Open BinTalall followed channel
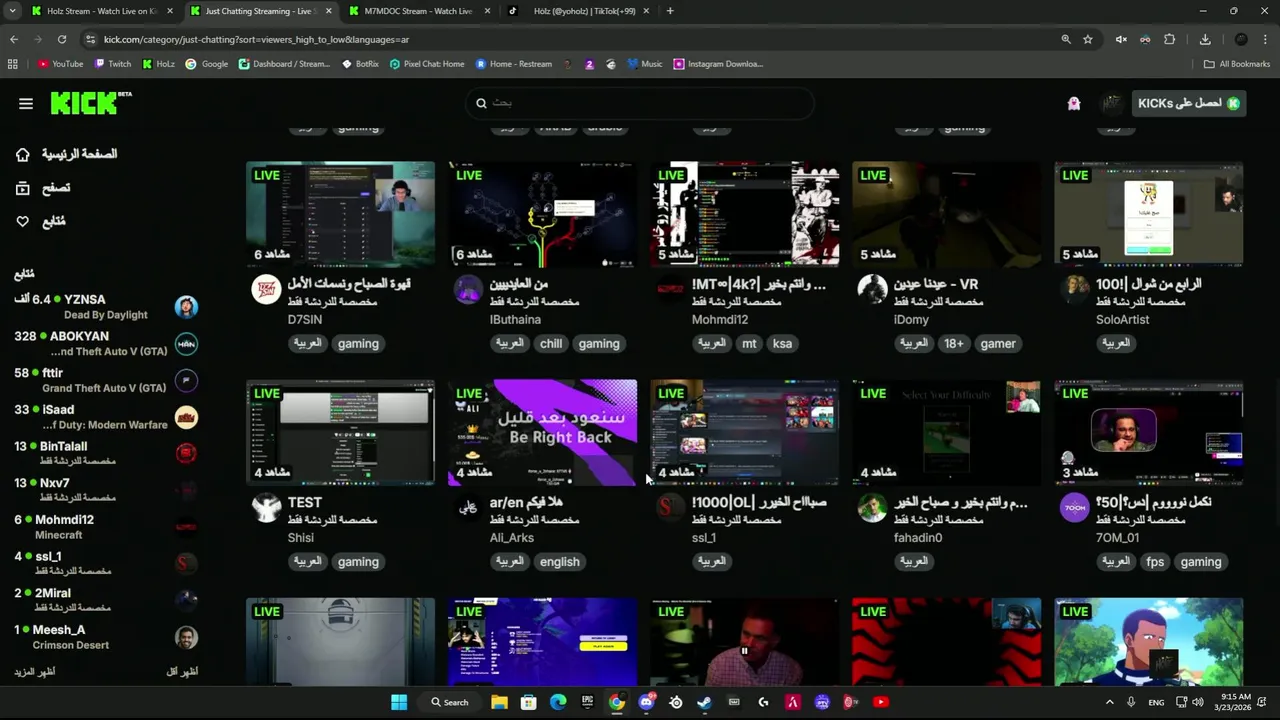Image resolution: width=1280 pixels, height=720 pixels. [106, 454]
